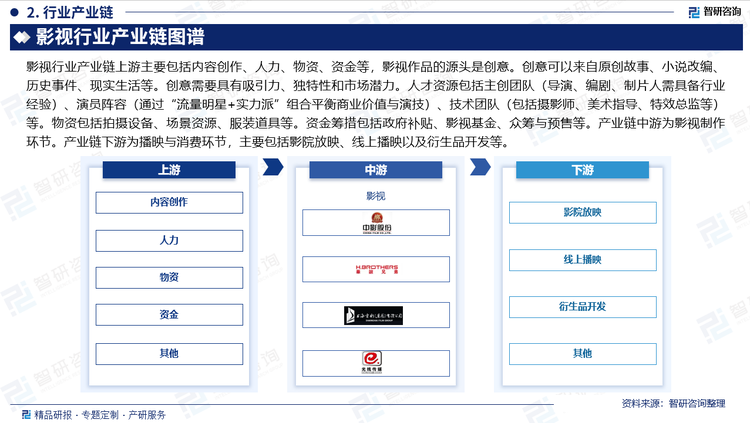Click the red e 光线传媒 logo

[x=372, y=362]
